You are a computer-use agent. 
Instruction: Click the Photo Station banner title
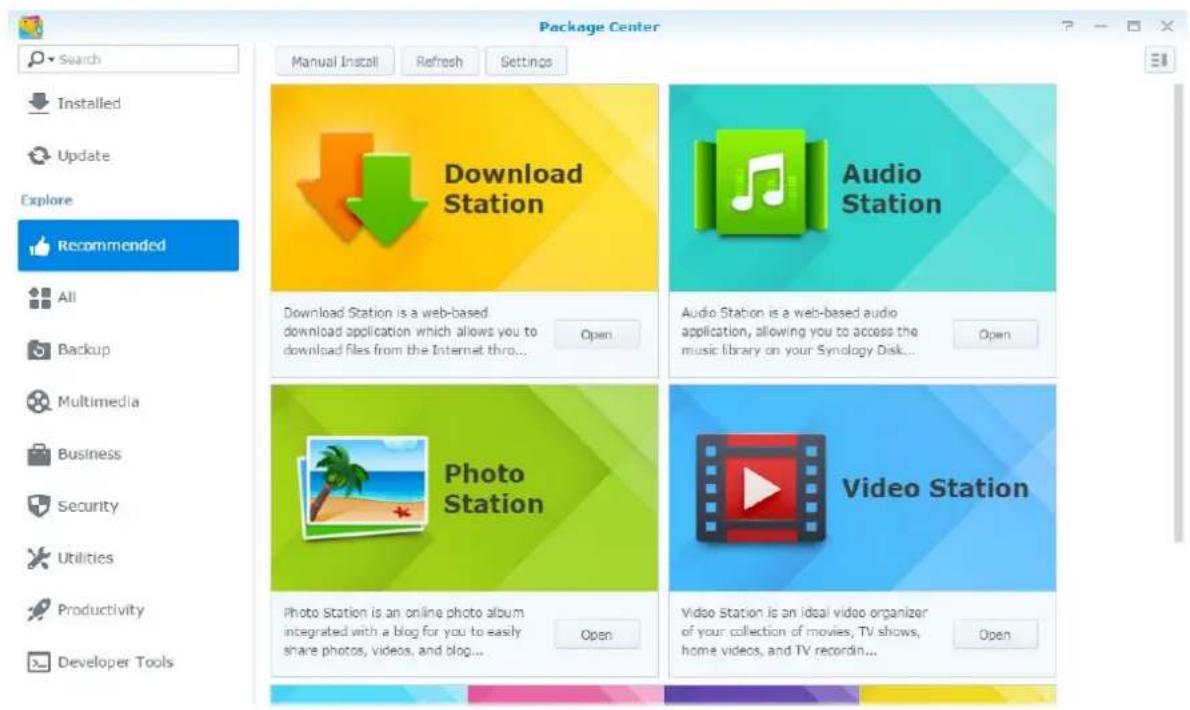point(493,489)
